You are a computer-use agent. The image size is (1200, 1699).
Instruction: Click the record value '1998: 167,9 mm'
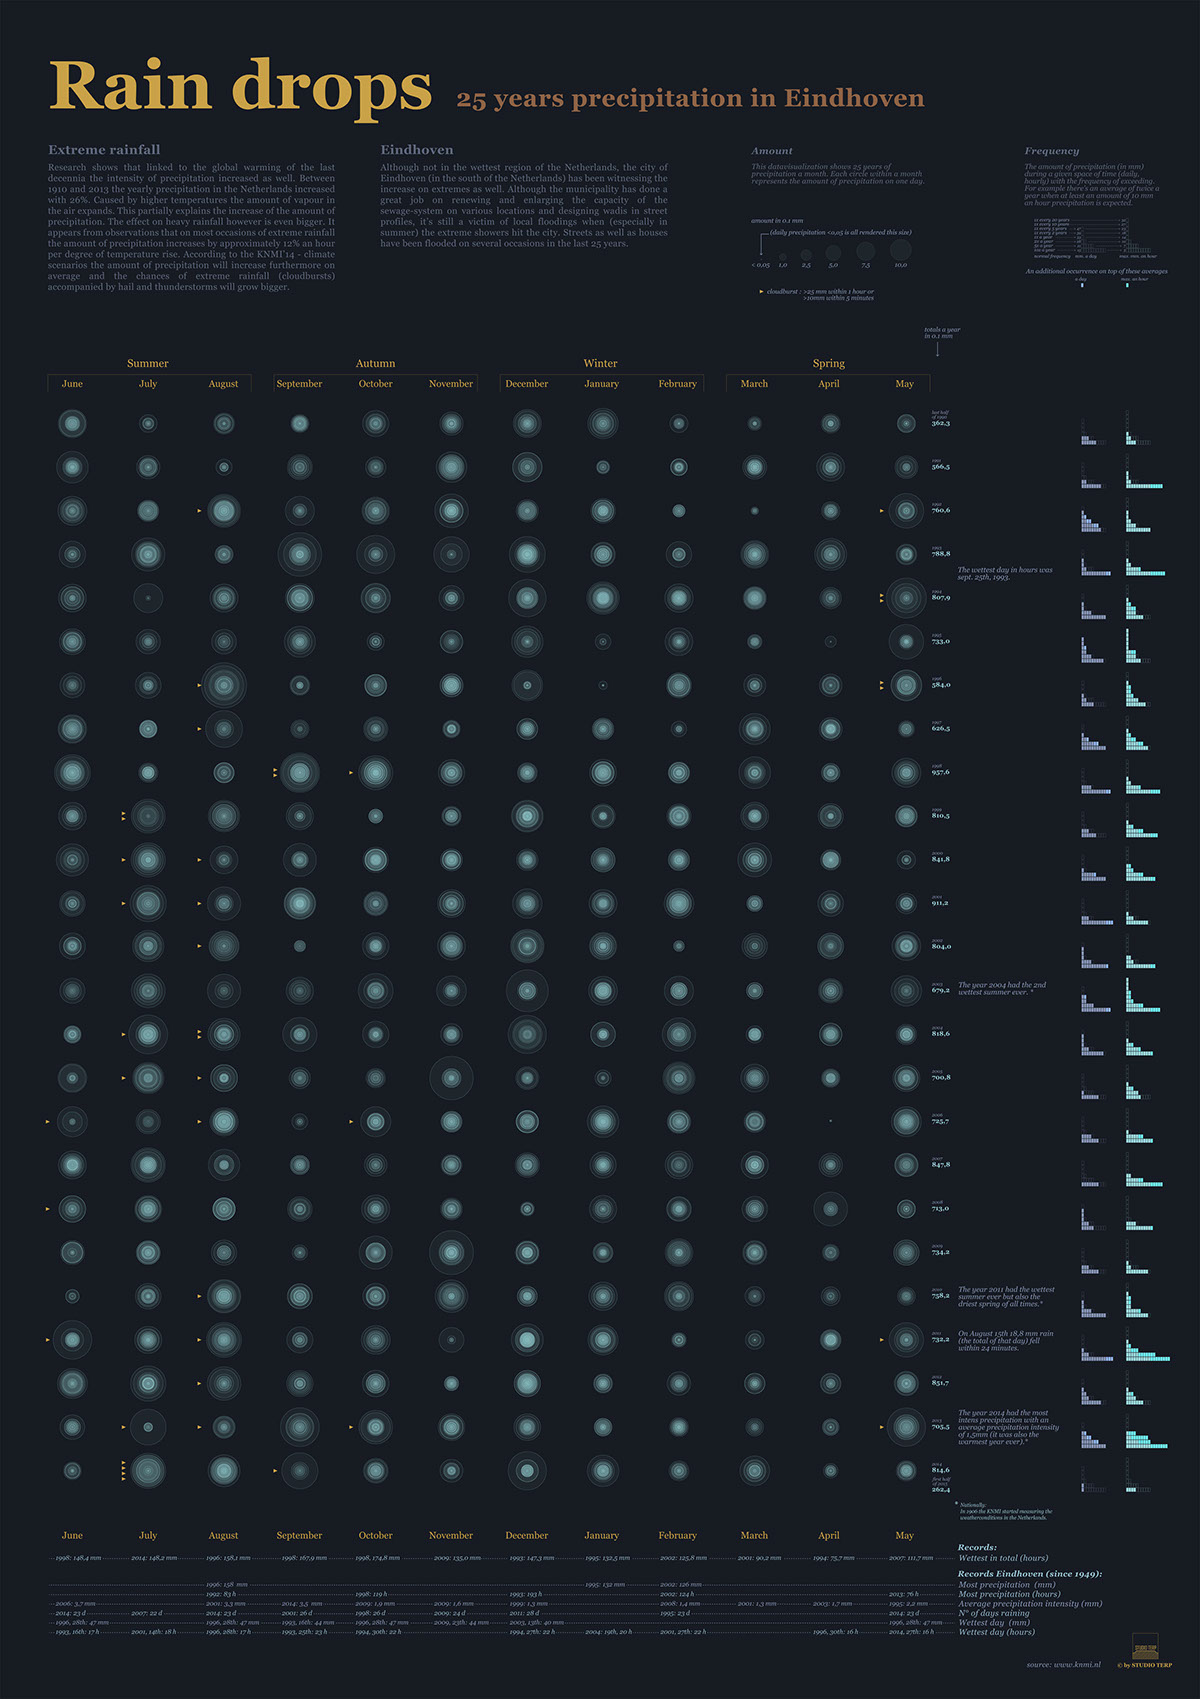pyautogui.click(x=304, y=1558)
